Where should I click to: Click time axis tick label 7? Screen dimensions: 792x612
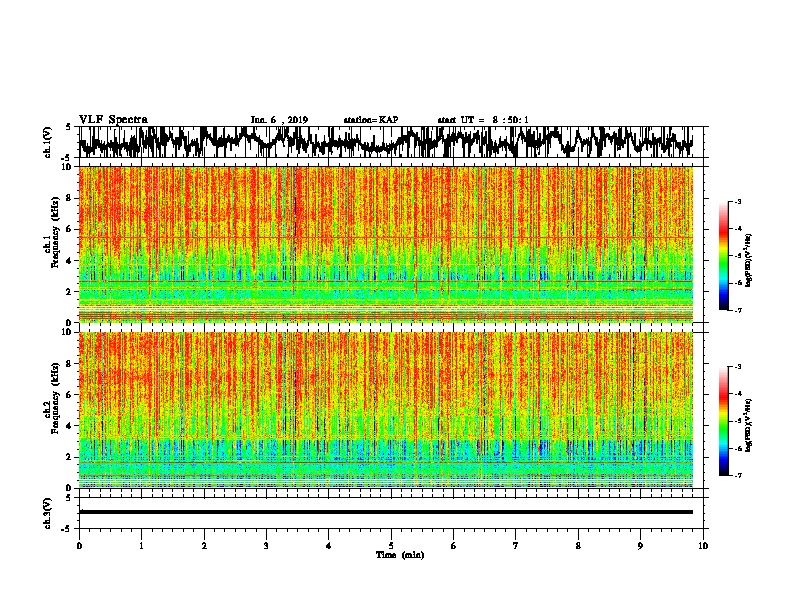pos(516,545)
